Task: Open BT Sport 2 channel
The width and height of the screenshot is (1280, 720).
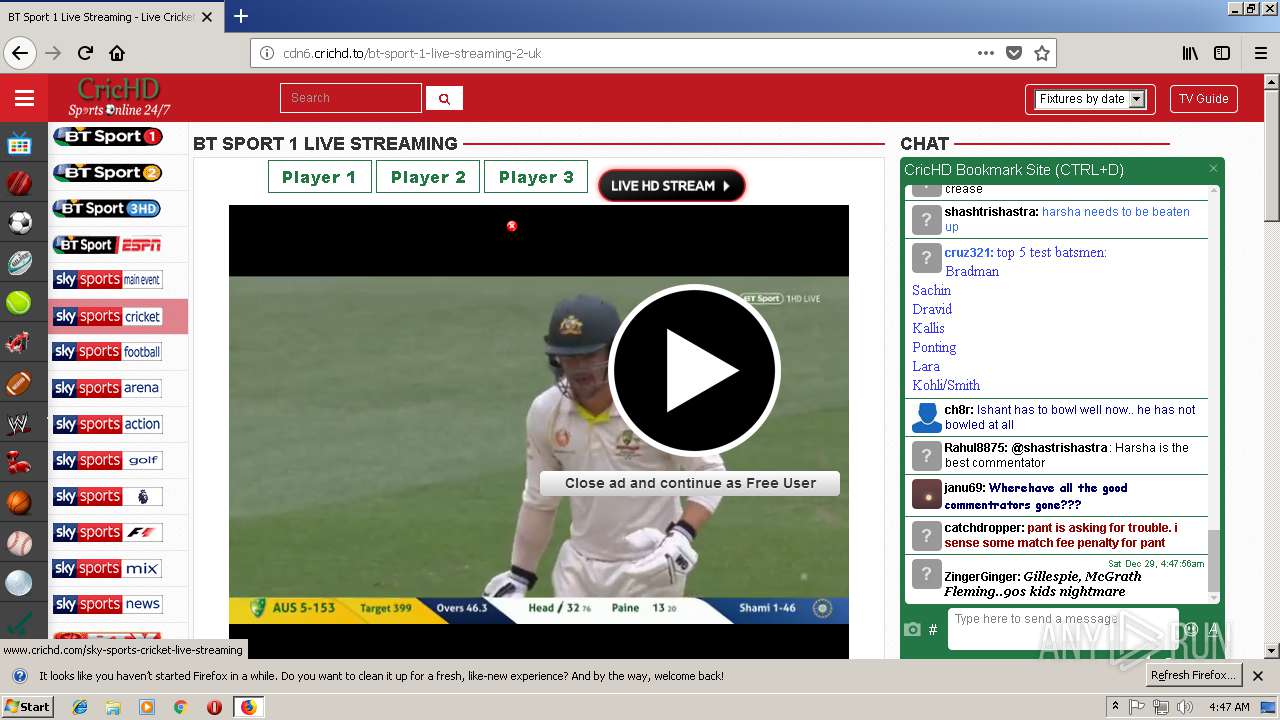Action: tap(107, 173)
